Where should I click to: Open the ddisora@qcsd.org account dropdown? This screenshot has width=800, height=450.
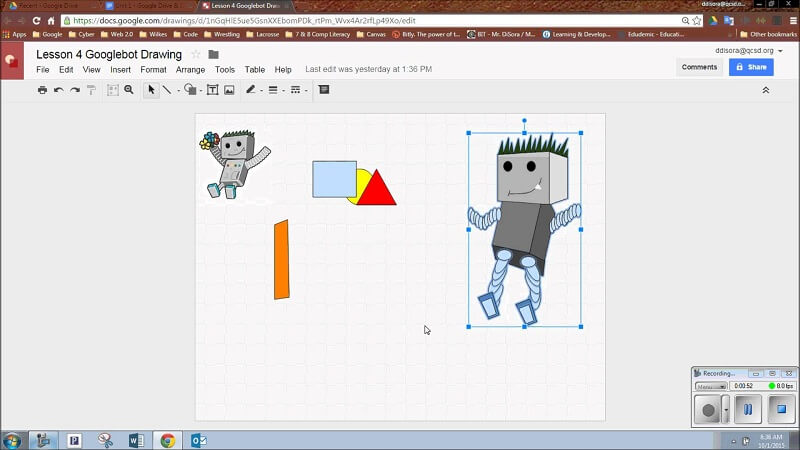748,51
